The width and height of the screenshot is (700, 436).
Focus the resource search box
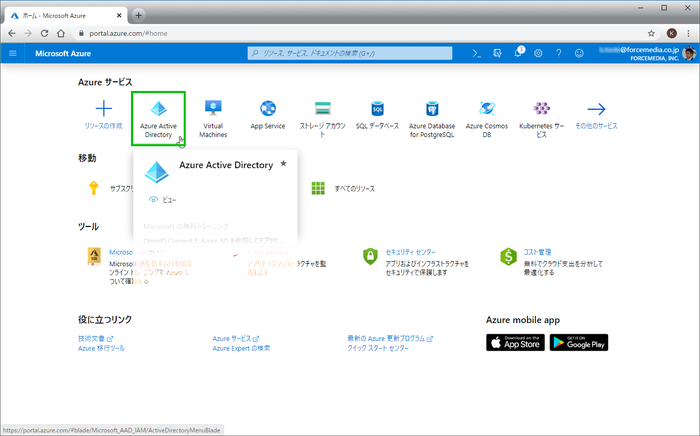350,53
